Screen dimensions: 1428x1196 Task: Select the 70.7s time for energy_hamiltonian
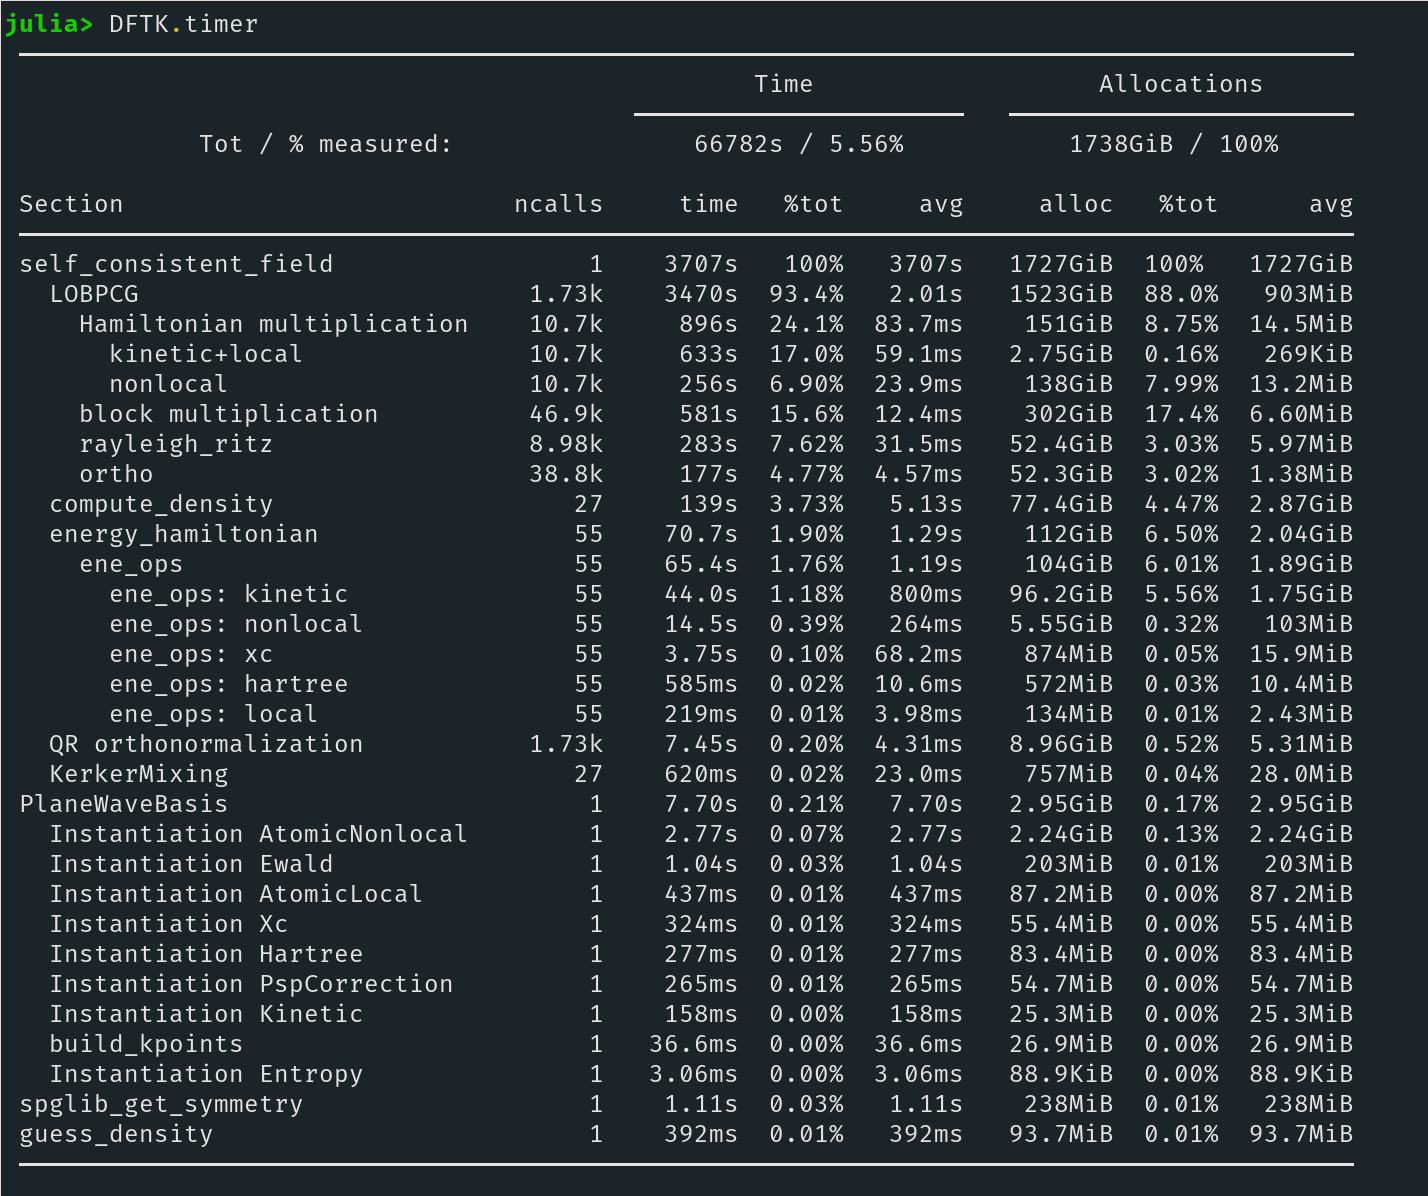pyautogui.click(x=701, y=534)
